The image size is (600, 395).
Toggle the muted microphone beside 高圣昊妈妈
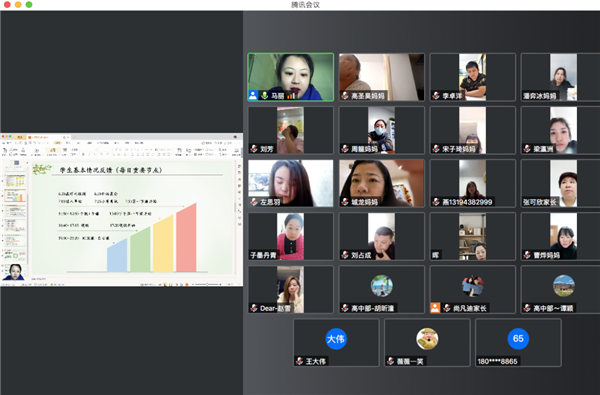tap(345, 95)
